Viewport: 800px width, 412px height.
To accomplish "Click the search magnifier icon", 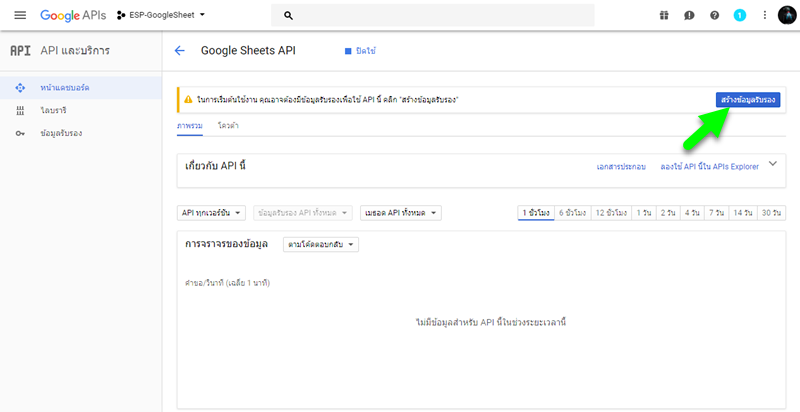I will click(288, 16).
